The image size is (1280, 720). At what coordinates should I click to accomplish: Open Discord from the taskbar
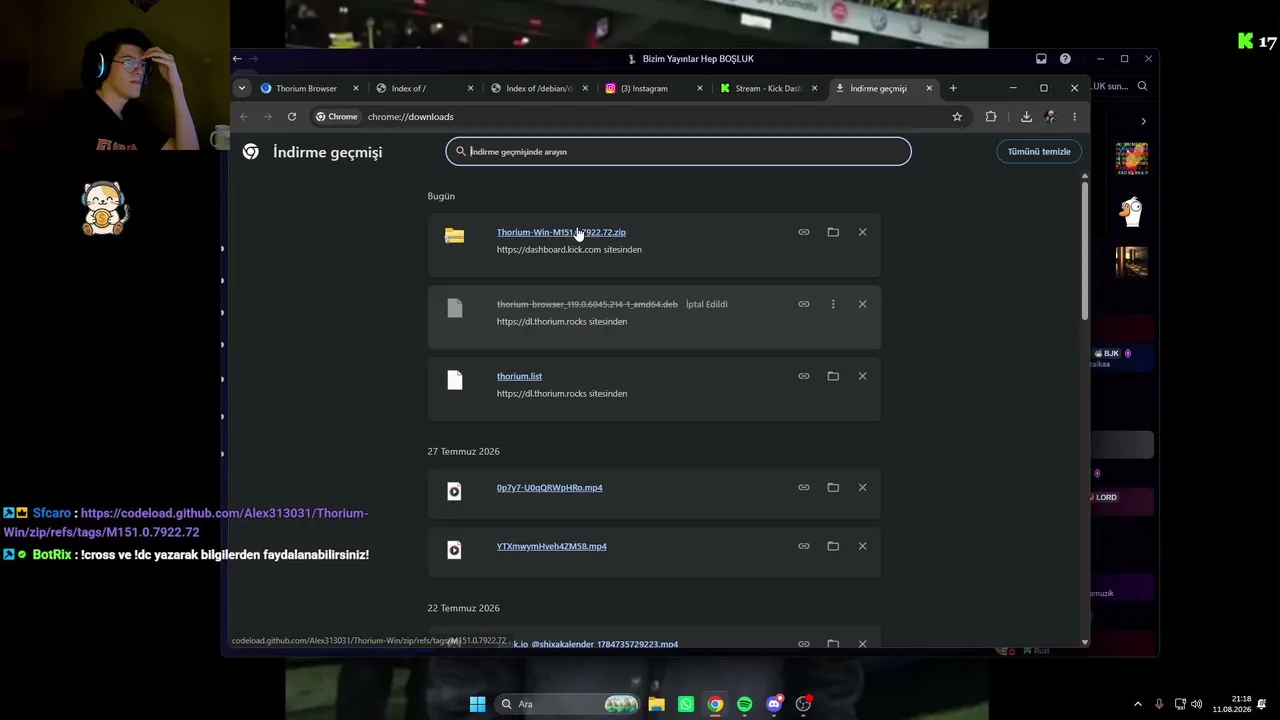[x=774, y=704]
